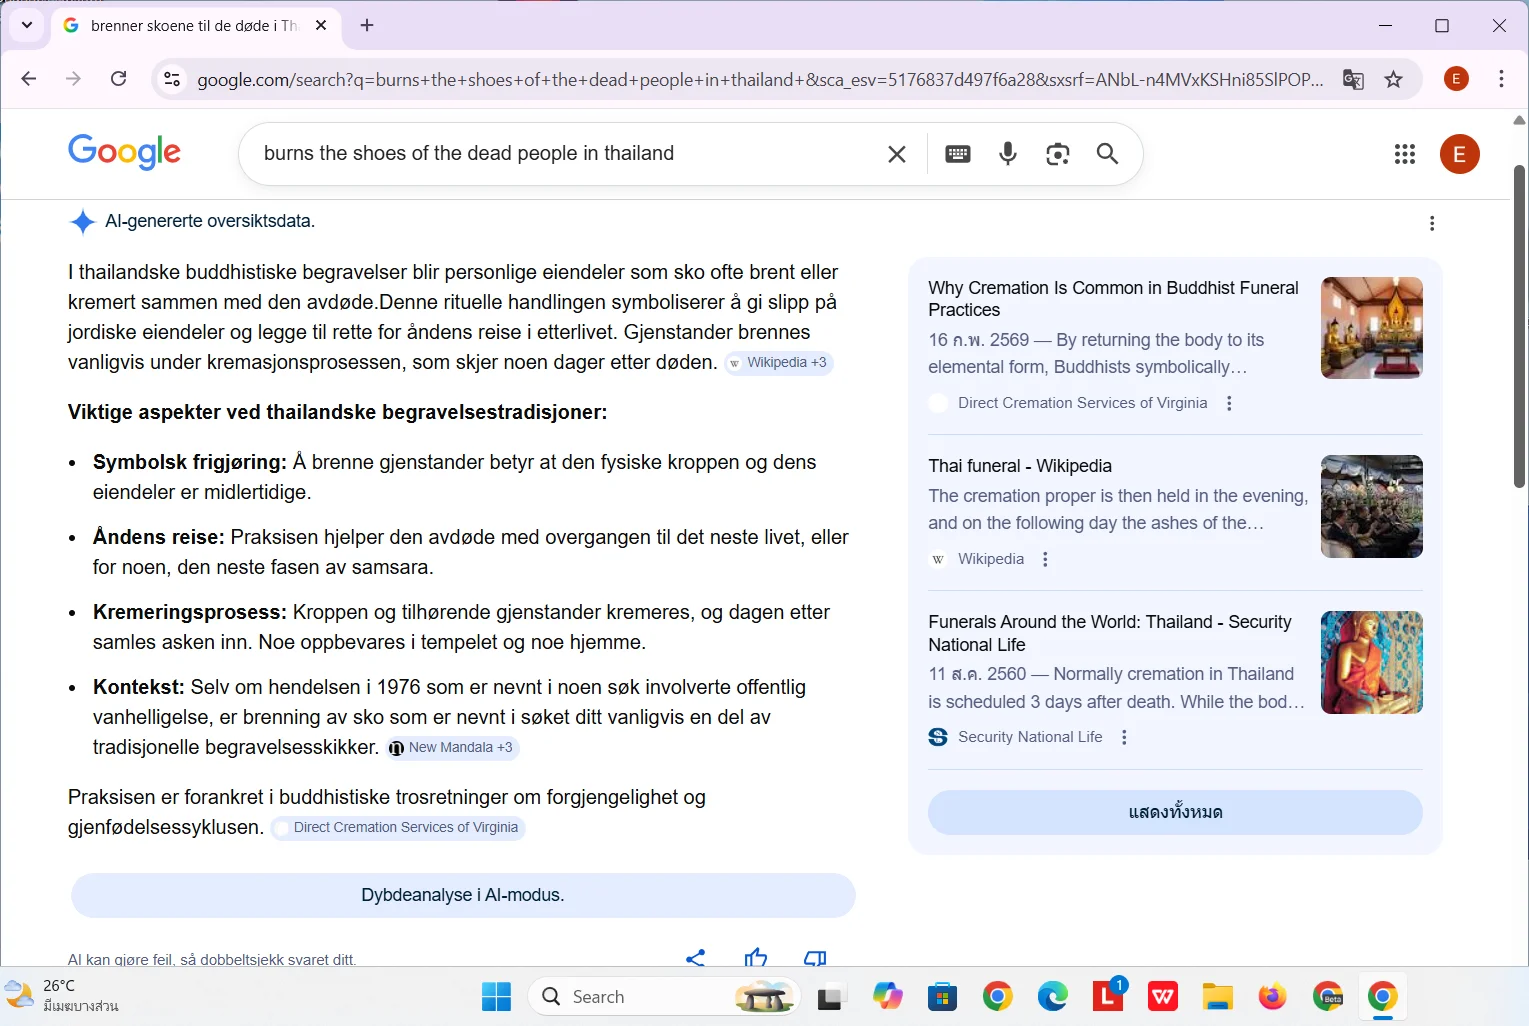Viewport: 1529px width, 1026px height.
Task: Open the Google apps grid
Action: (1404, 154)
